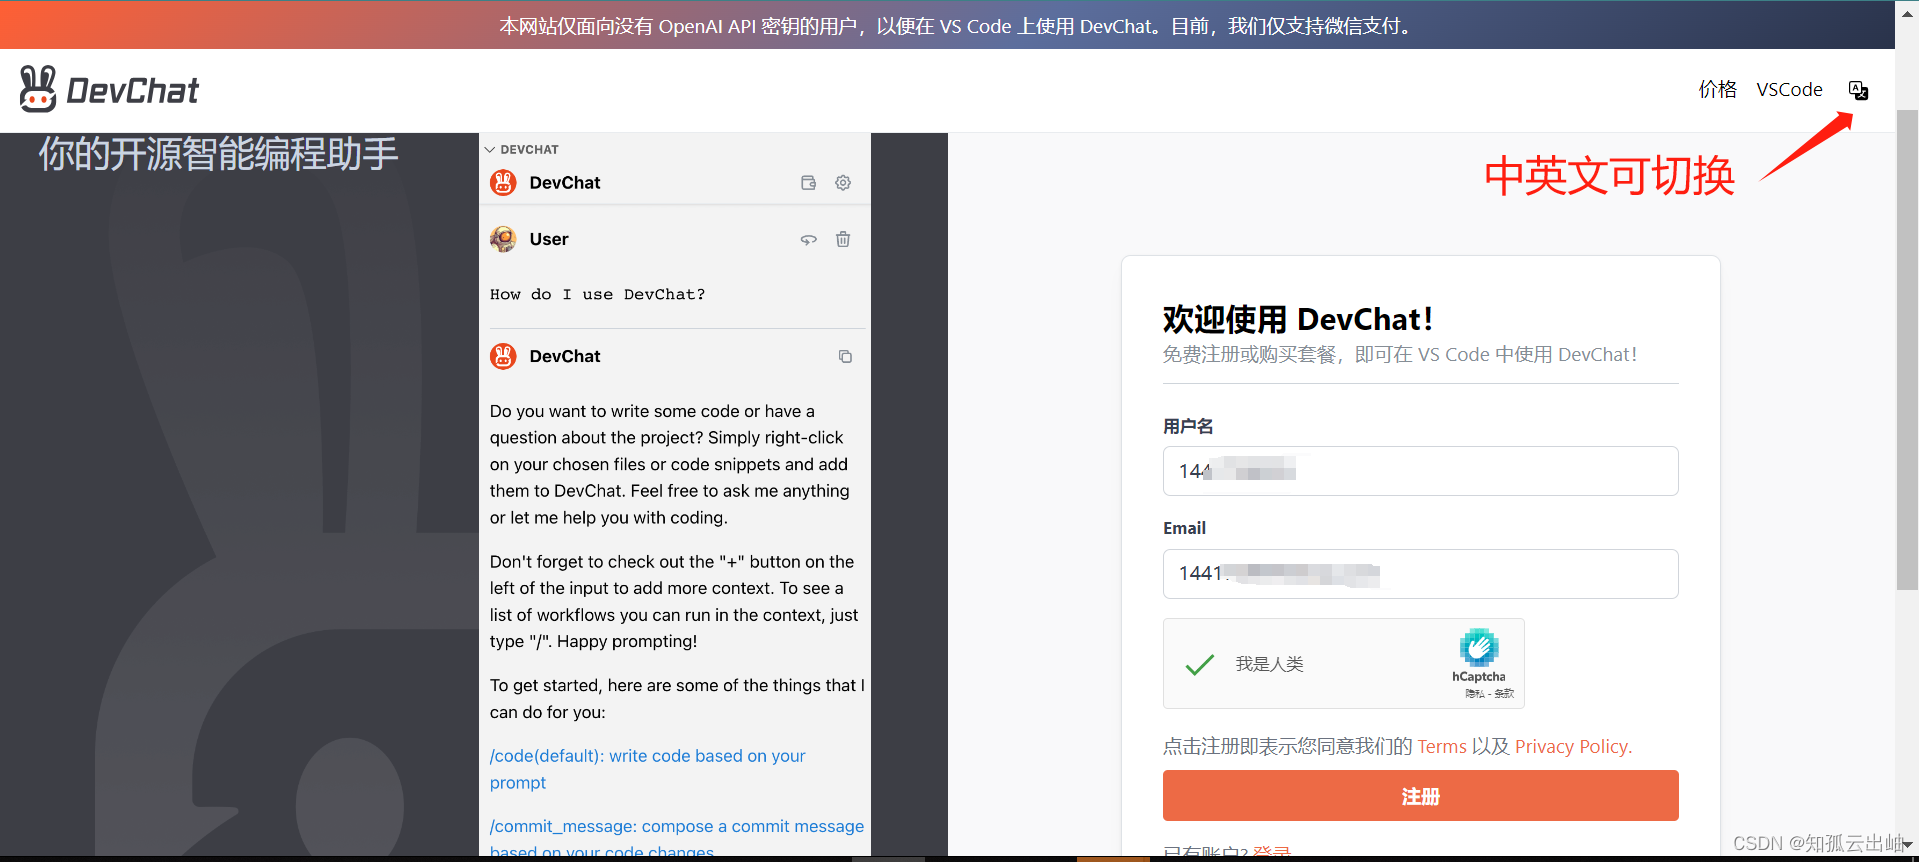Screen dimensions: 1919x862
Task: Collapse the DEVCHAT panel chevron
Action: click(x=490, y=149)
